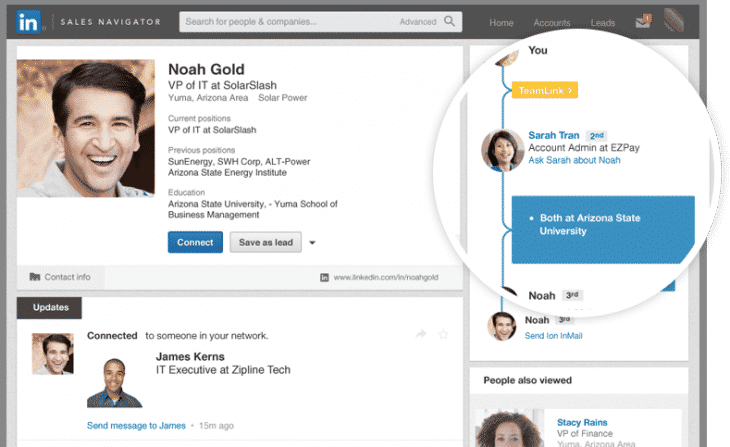This screenshot has width=730, height=447.
Task: Open Advanced search options
Action: click(417, 21)
